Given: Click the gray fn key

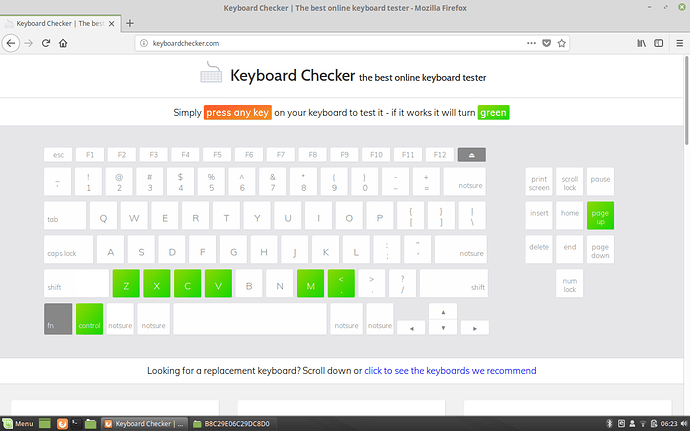Looking at the screenshot, I should coord(58,319).
